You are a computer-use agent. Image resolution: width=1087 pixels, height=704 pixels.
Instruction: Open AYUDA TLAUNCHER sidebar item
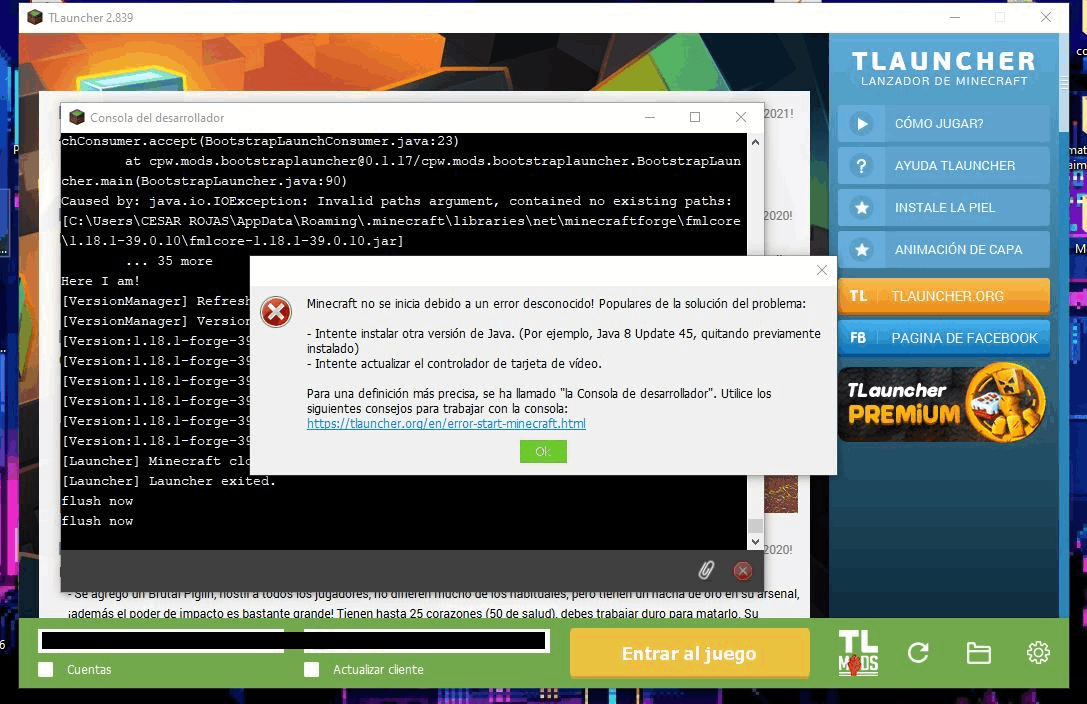[943, 166]
